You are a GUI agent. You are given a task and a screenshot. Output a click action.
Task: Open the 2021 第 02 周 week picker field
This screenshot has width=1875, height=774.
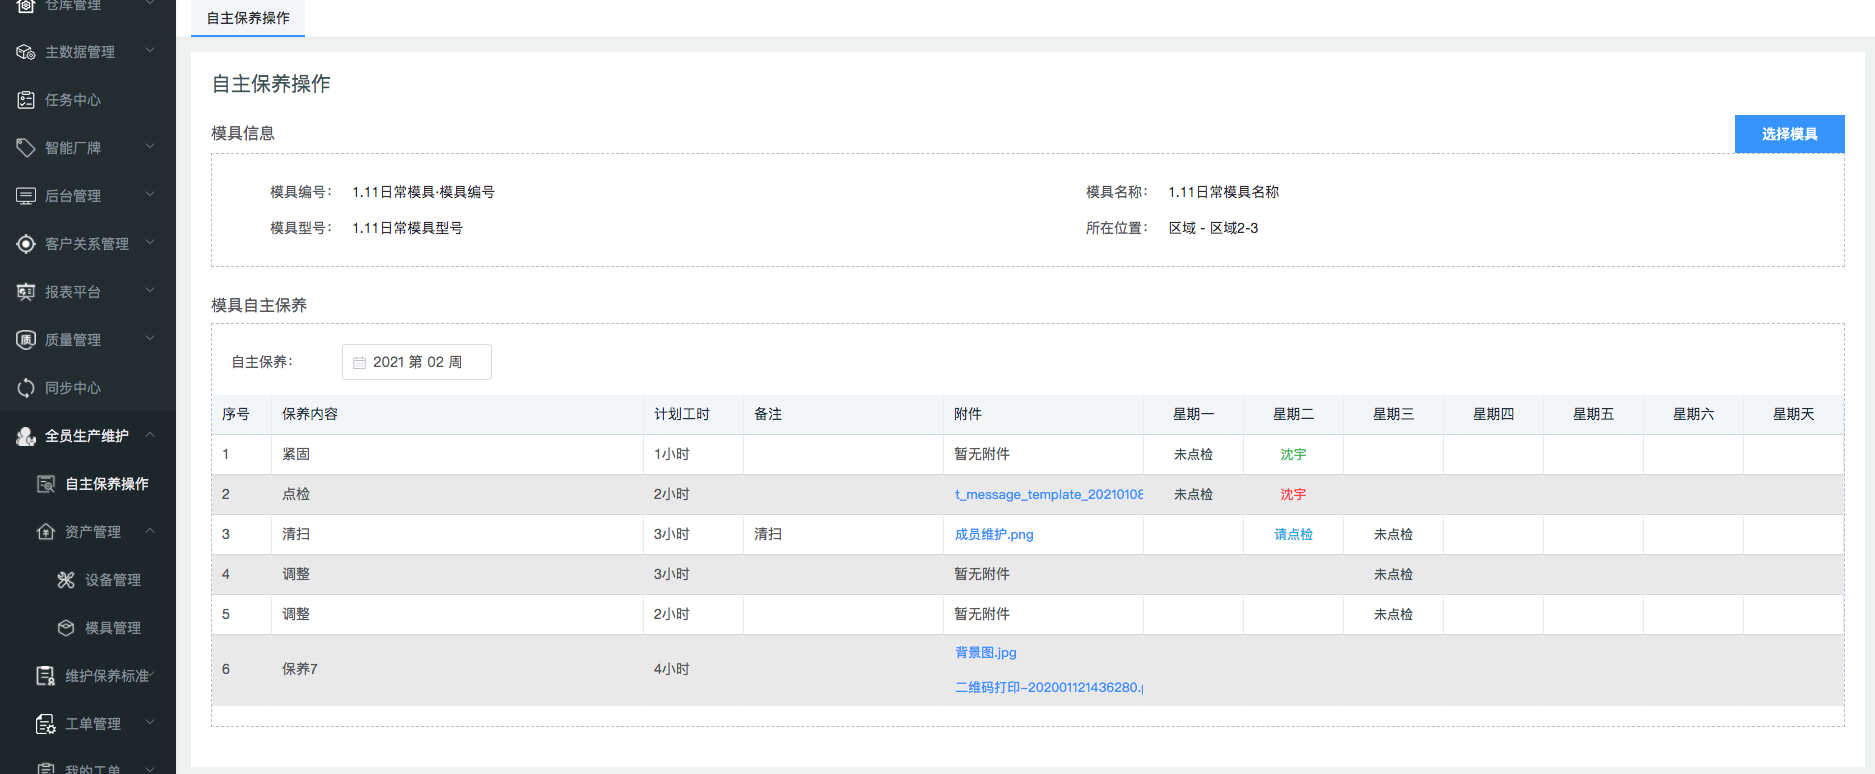[417, 362]
